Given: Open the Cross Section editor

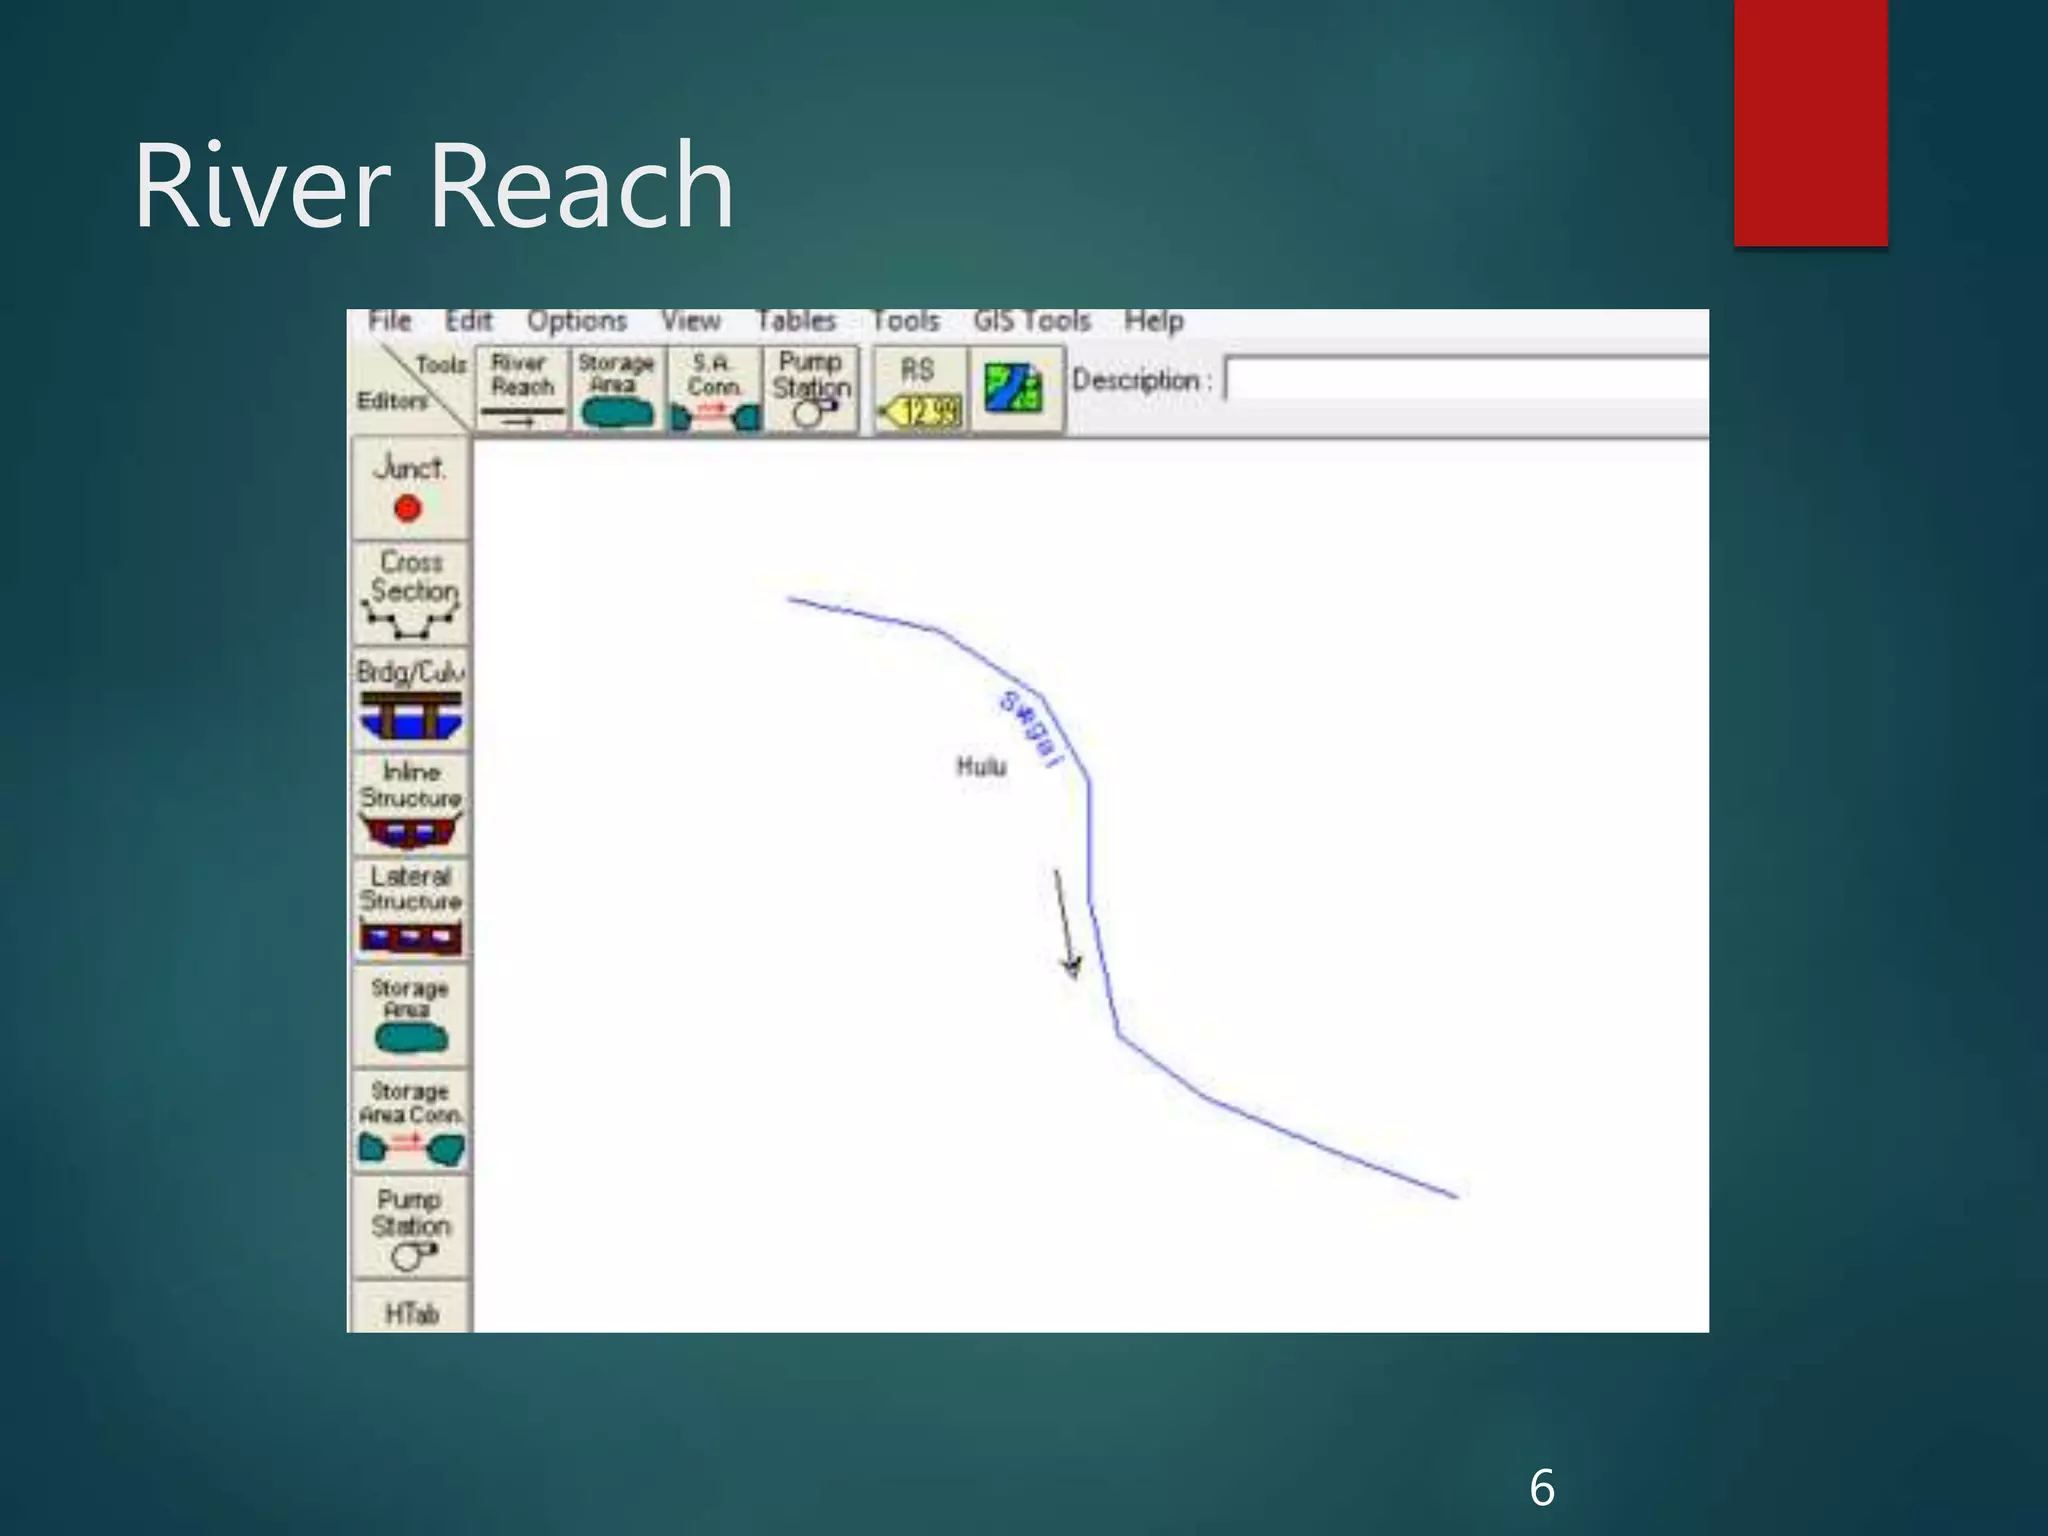Looking at the screenshot, I should [x=411, y=593].
